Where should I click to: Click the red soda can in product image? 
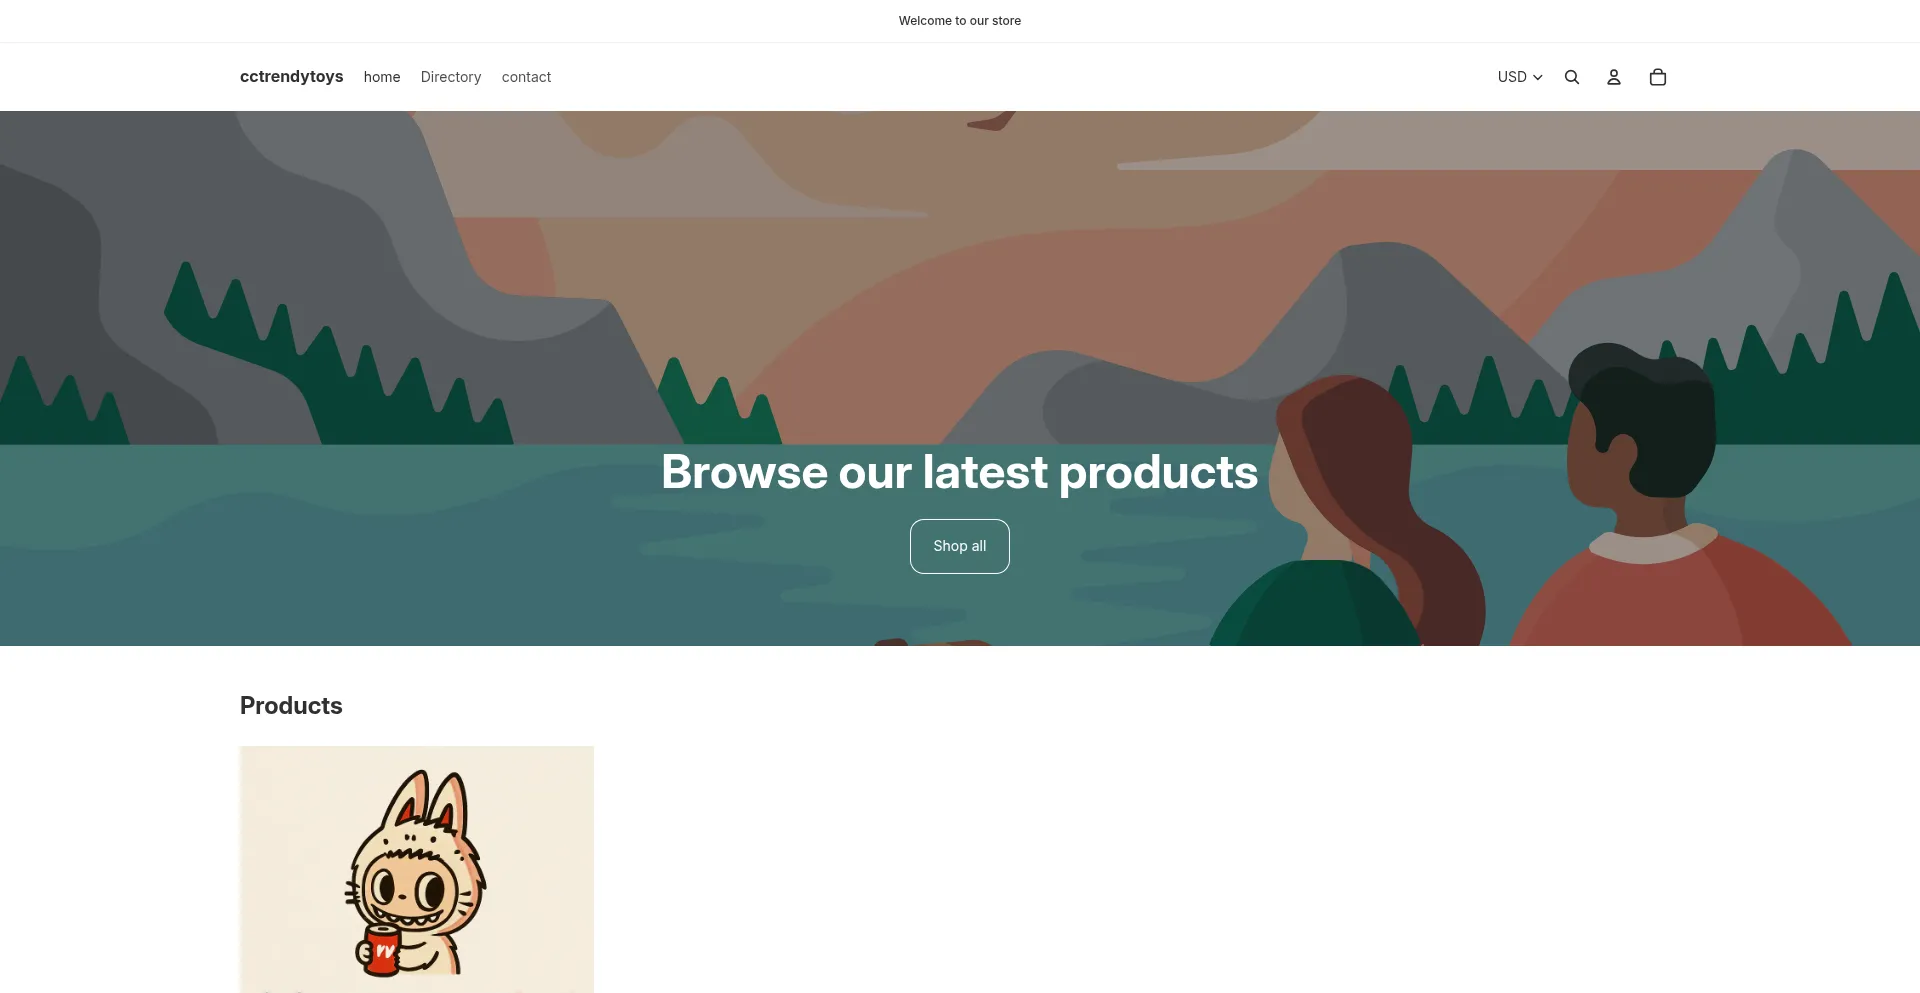coord(381,950)
